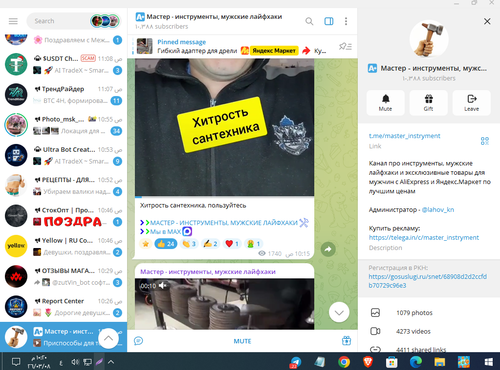Open File Explorer from taskbar
The width and height of the screenshot is (500, 370).
pos(440,362)
